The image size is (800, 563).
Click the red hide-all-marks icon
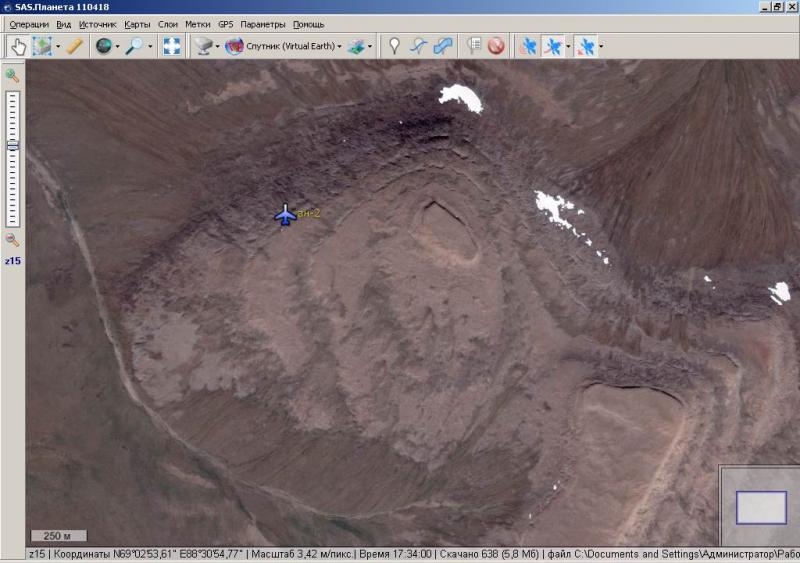coord(496,46)
